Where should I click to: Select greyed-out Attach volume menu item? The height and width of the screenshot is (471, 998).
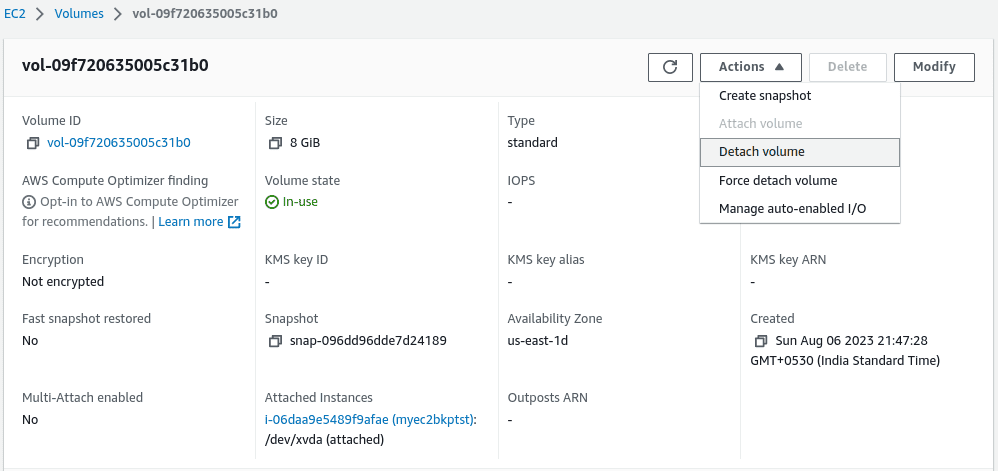coord(799,123)
